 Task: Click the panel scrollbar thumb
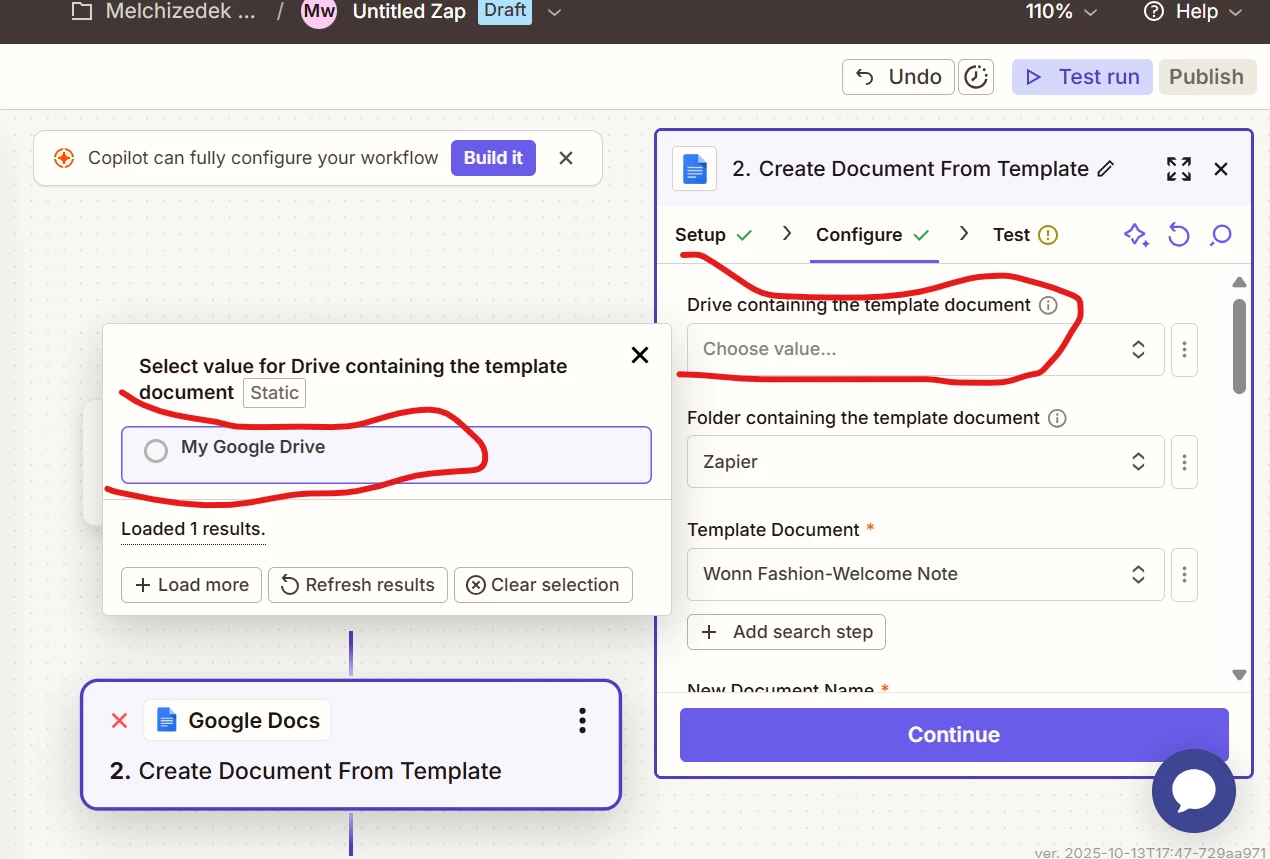(1240, 346)
